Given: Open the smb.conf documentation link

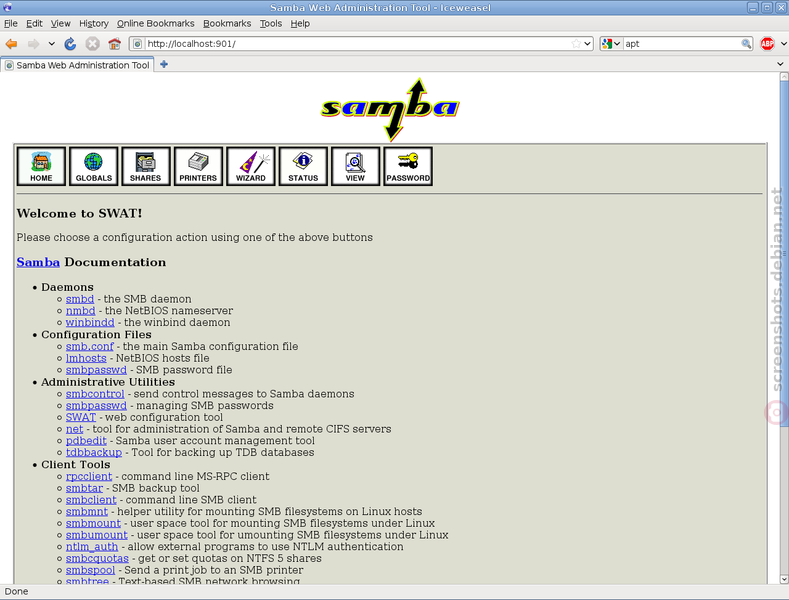Looking at the screenshot, I should (90, 346).
